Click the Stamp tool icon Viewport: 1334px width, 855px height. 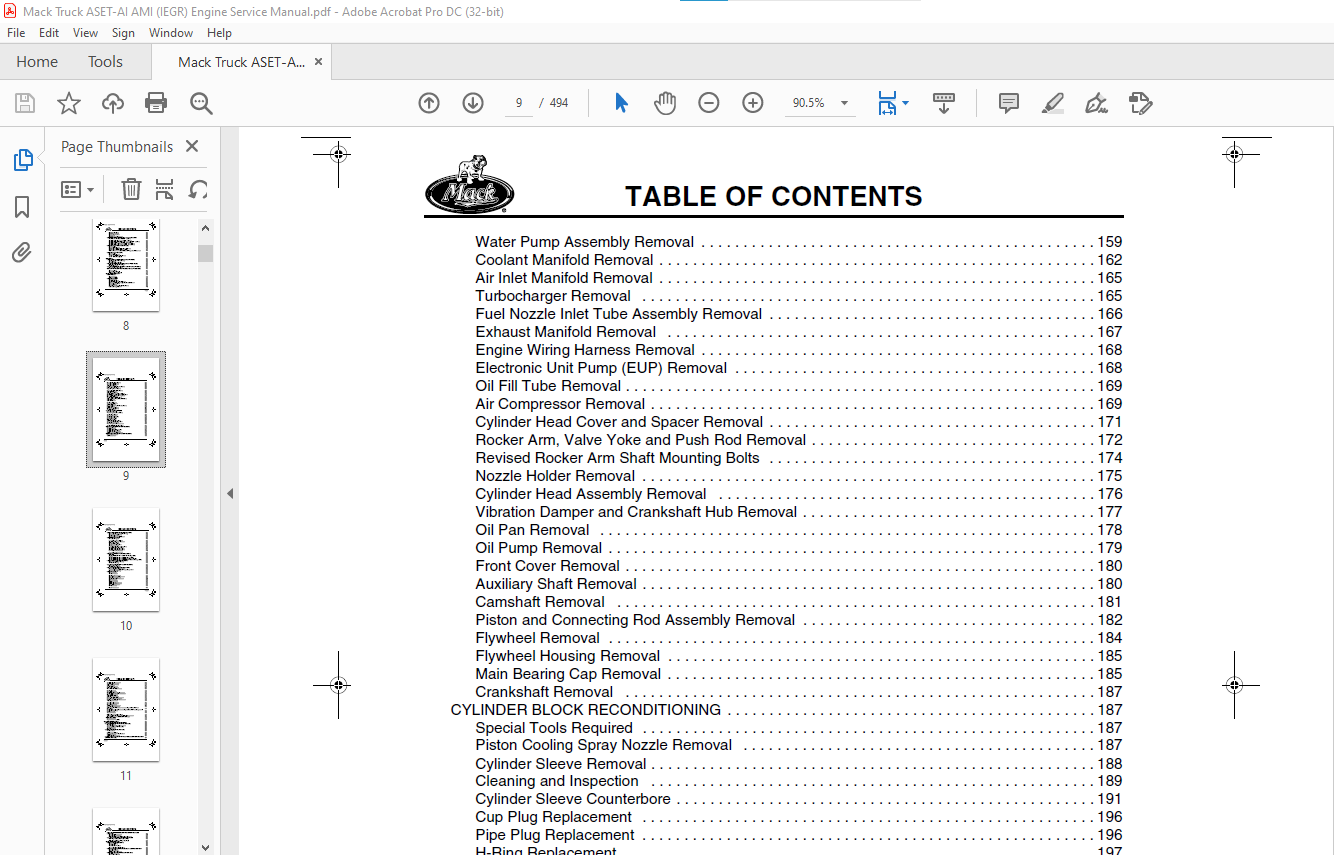coord(1140,103)
